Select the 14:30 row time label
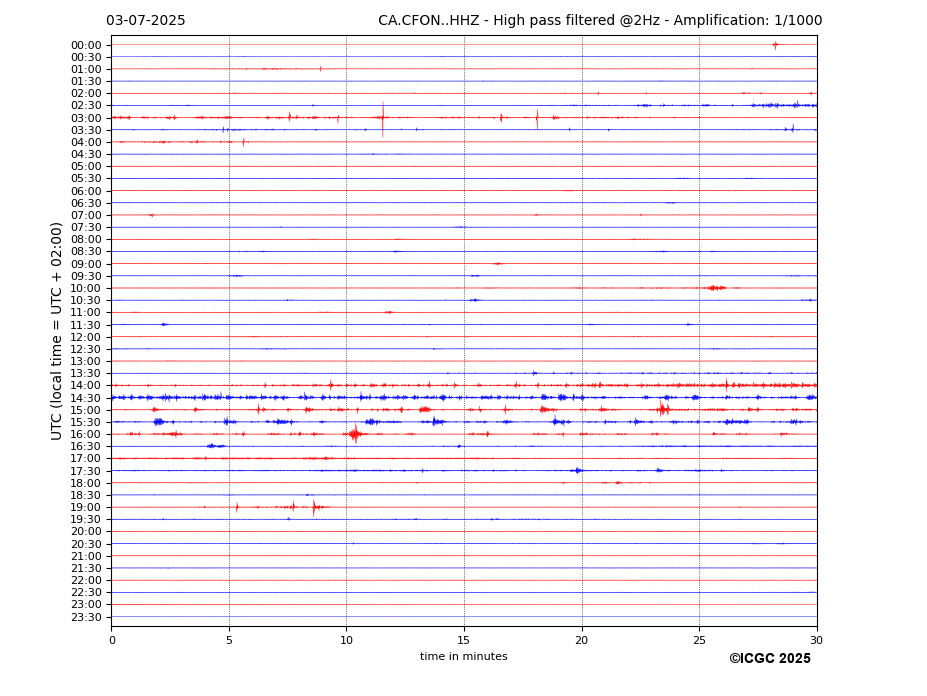The height and width of the screenshot is (696, 927). pyautogui.click(x=86, y=398)
